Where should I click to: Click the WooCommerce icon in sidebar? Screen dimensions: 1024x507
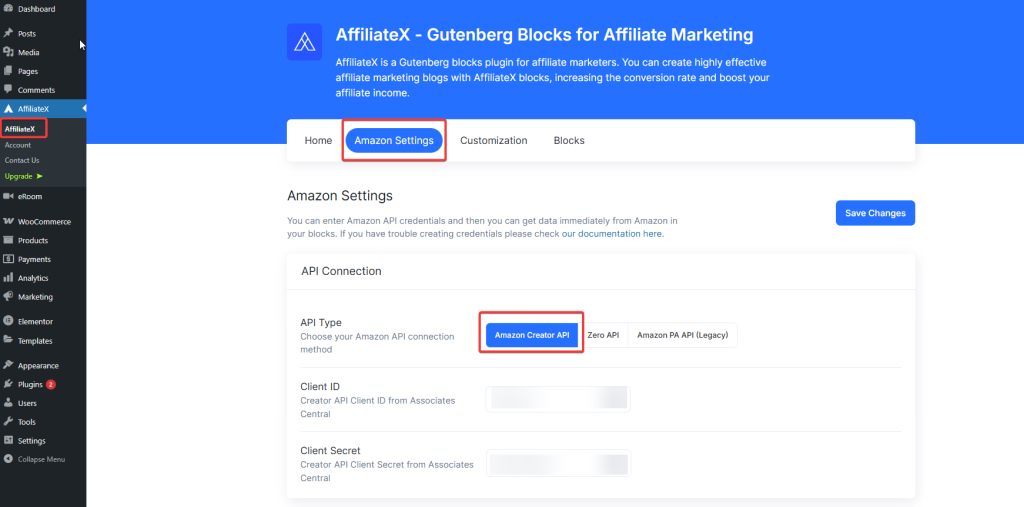8,222
